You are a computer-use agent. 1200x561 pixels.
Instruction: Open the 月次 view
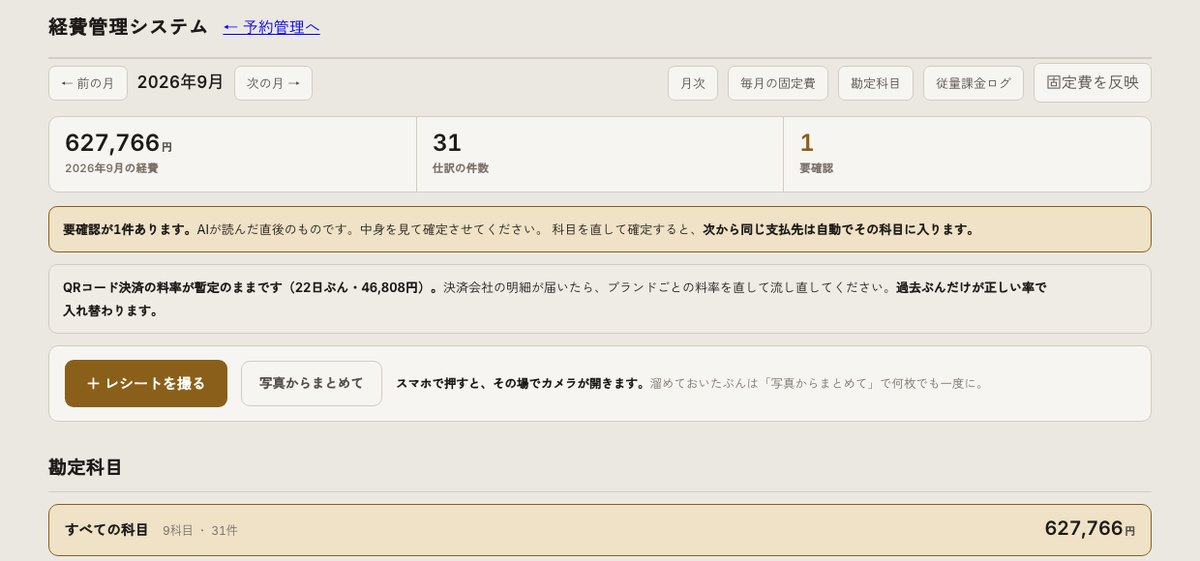[x=693, y=83]
